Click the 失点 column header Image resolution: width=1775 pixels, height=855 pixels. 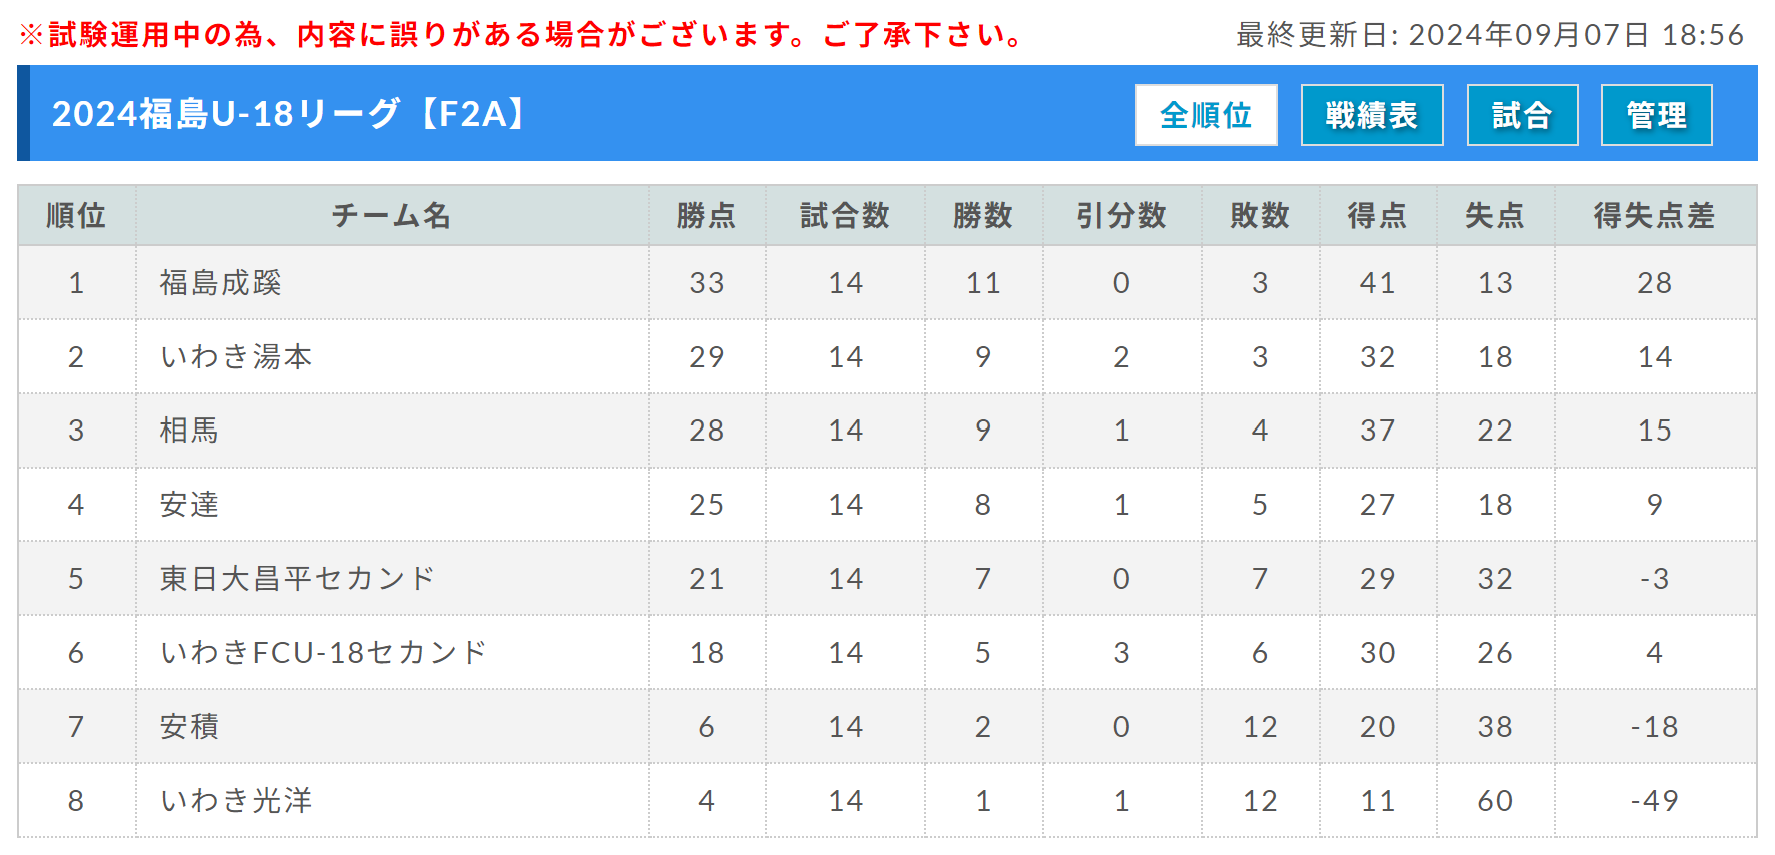pyautogui.click(x=1495, y=215)
